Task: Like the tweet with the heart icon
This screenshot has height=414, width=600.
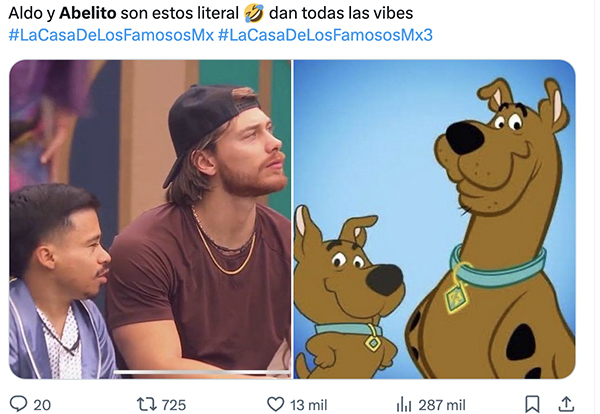Action: [x=275, y=404]
